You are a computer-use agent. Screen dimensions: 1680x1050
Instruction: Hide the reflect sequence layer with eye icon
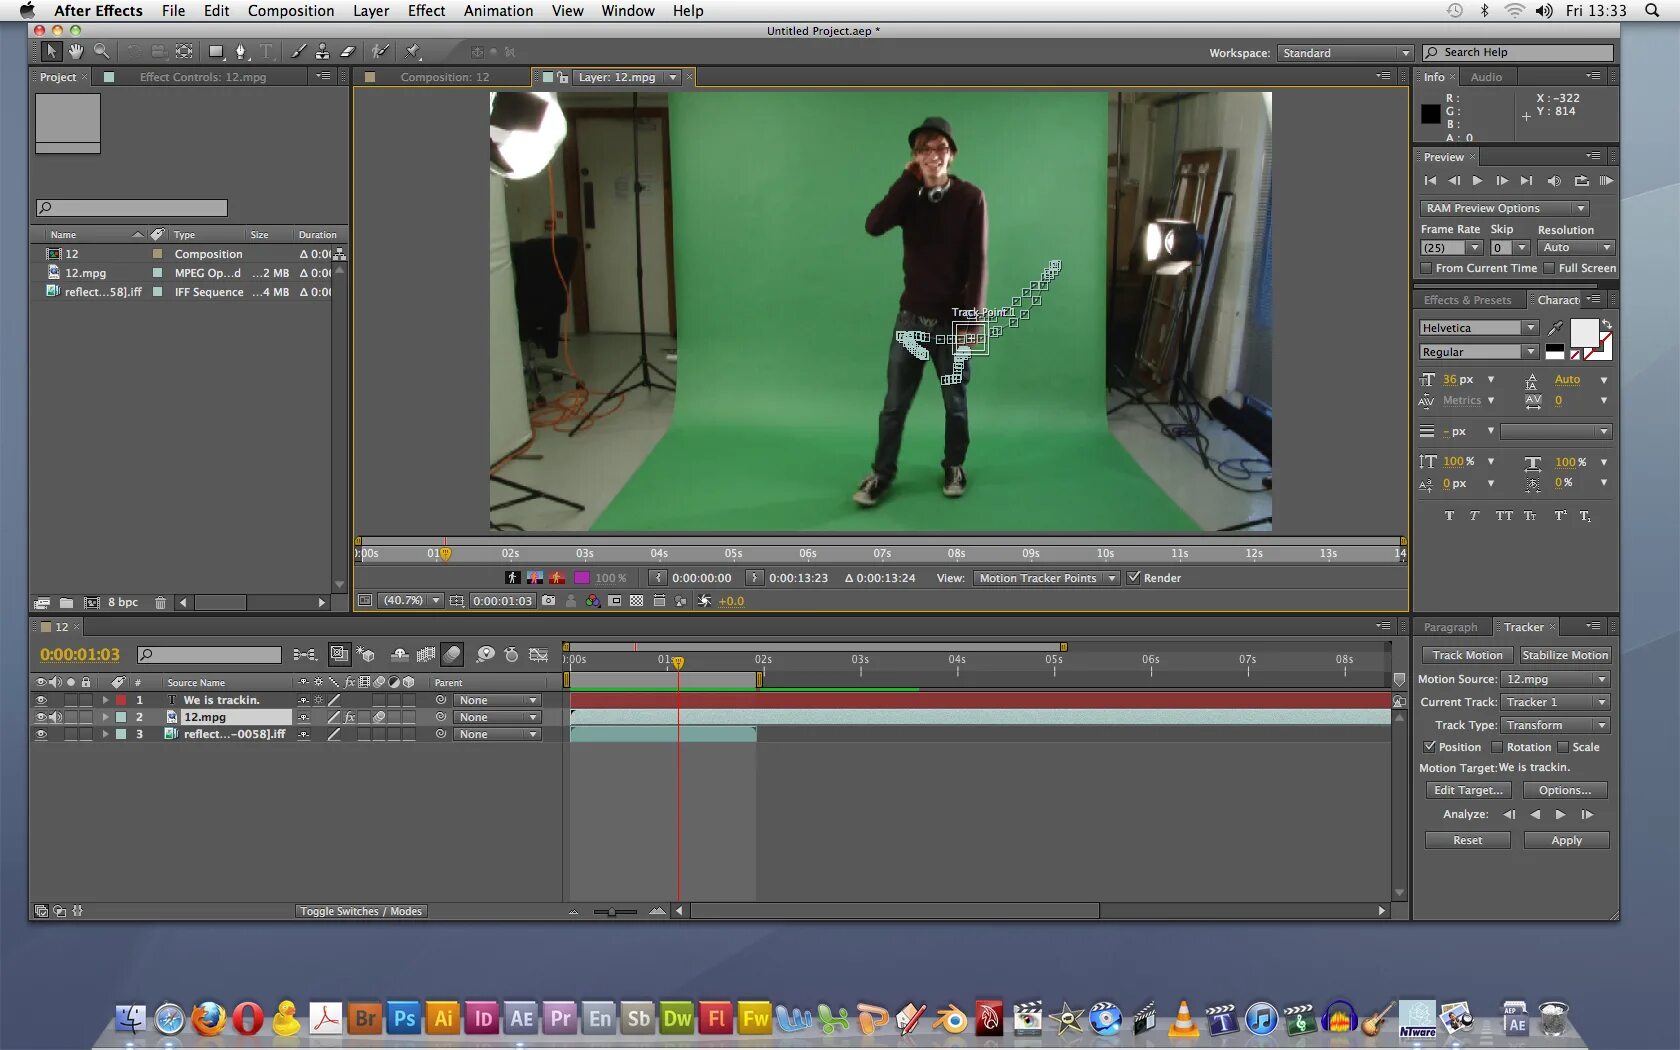pos(41,734)
